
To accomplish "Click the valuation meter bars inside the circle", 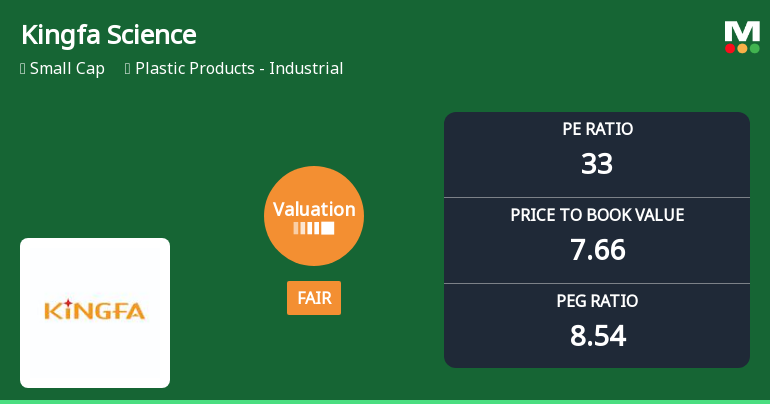I will (x=314, y=228).
